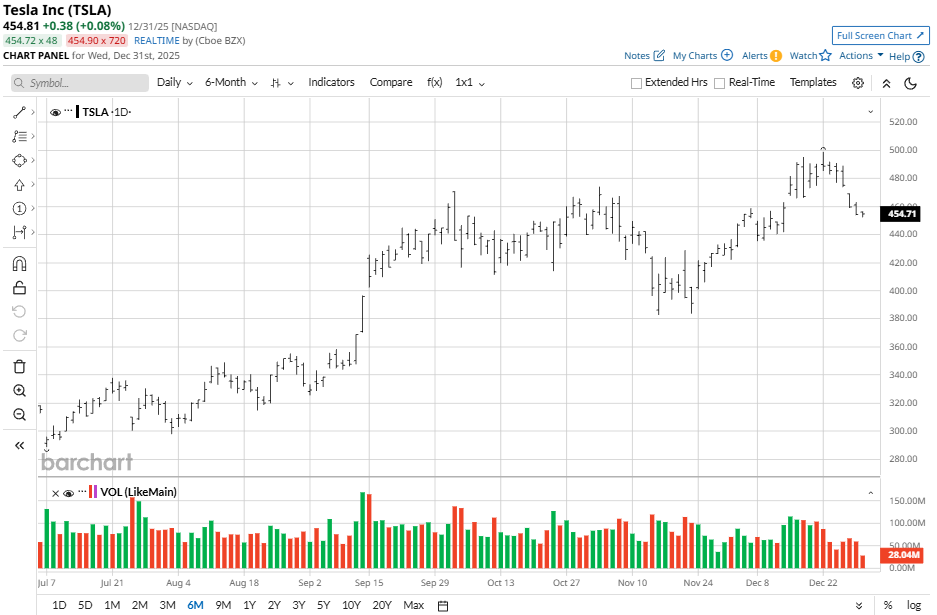Click the redo arrow icon

(x=19, y=335)
